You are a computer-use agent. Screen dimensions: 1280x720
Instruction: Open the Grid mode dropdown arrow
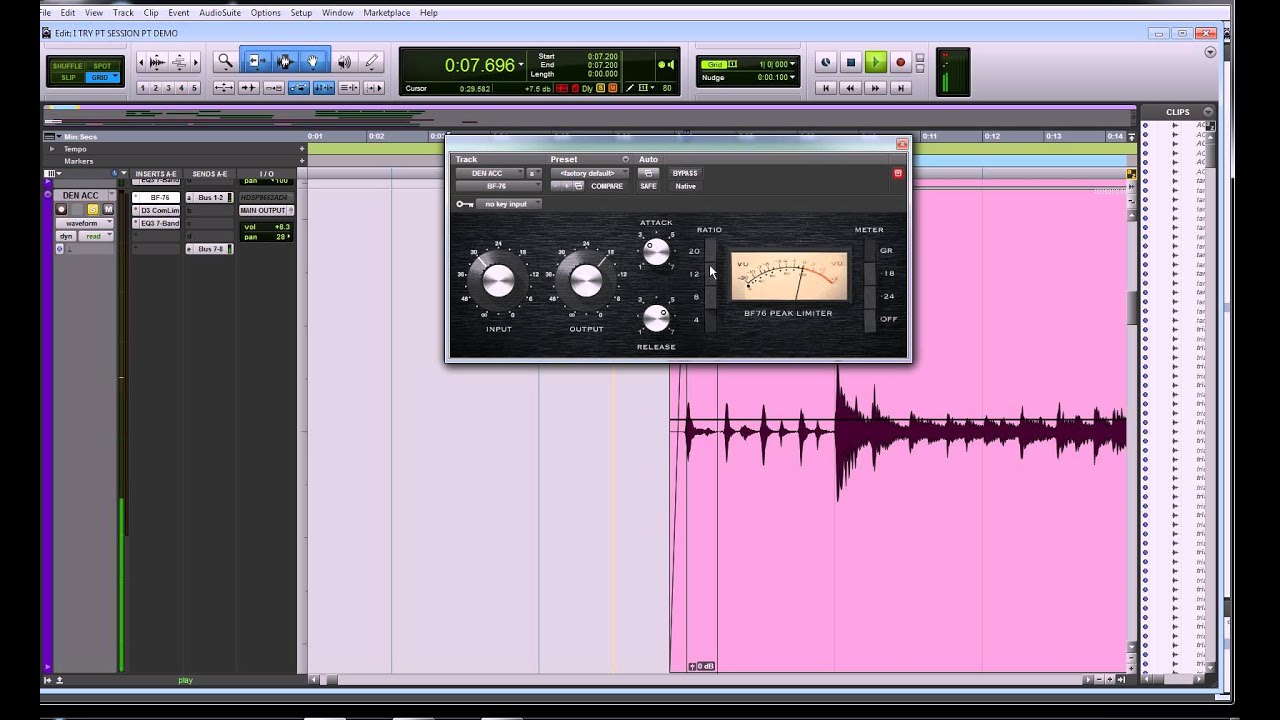(115, 77)
